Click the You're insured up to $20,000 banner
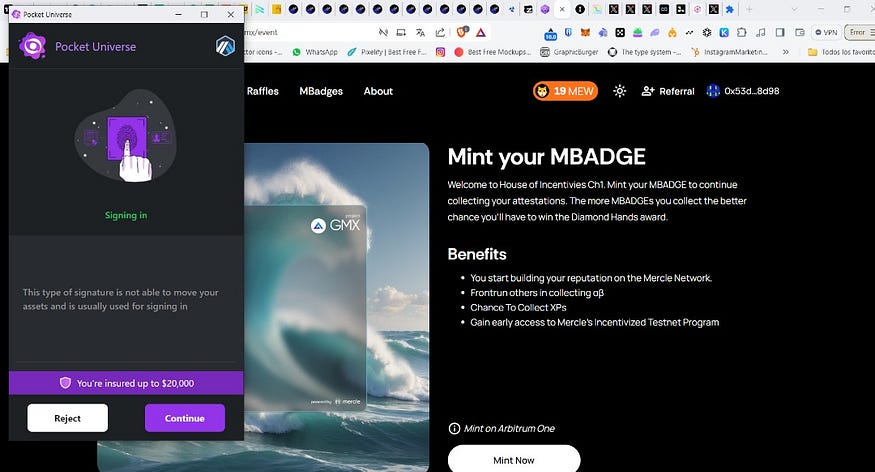Image resolution: width=875 pixels, height=472 pixels. pos(126,383)
